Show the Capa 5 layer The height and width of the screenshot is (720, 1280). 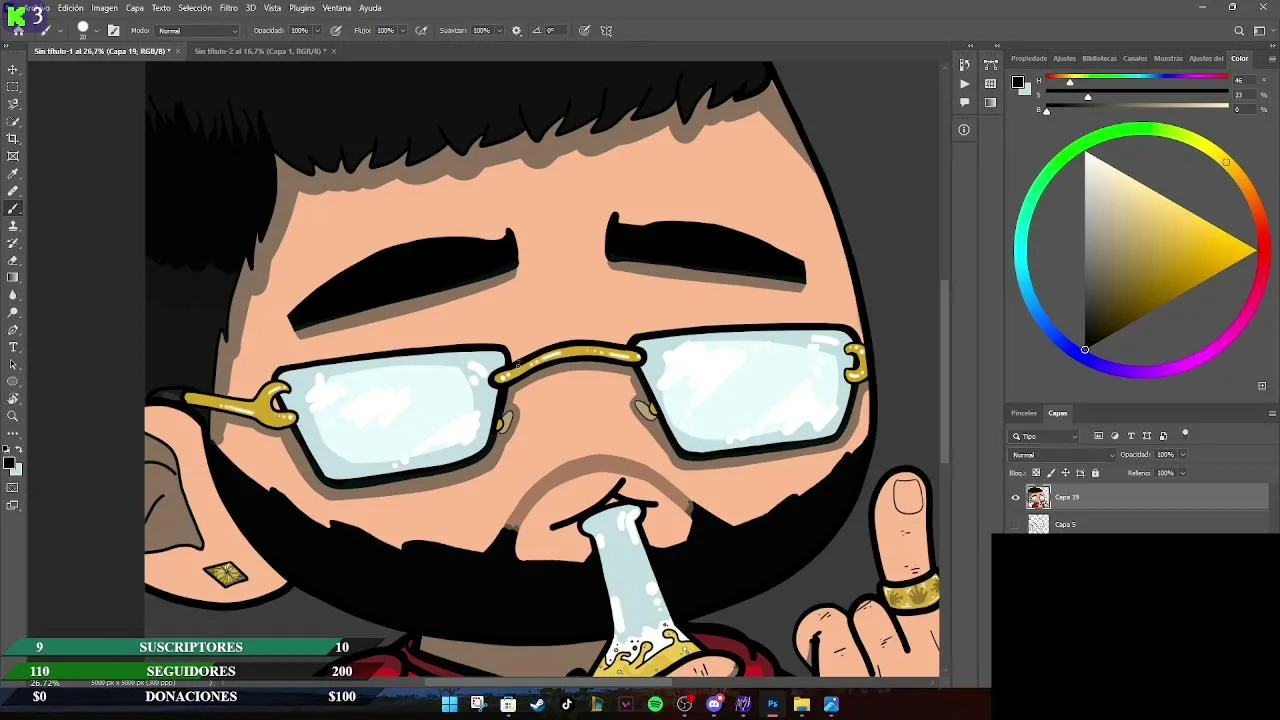pyautogui.click(x=1016, y=524)
